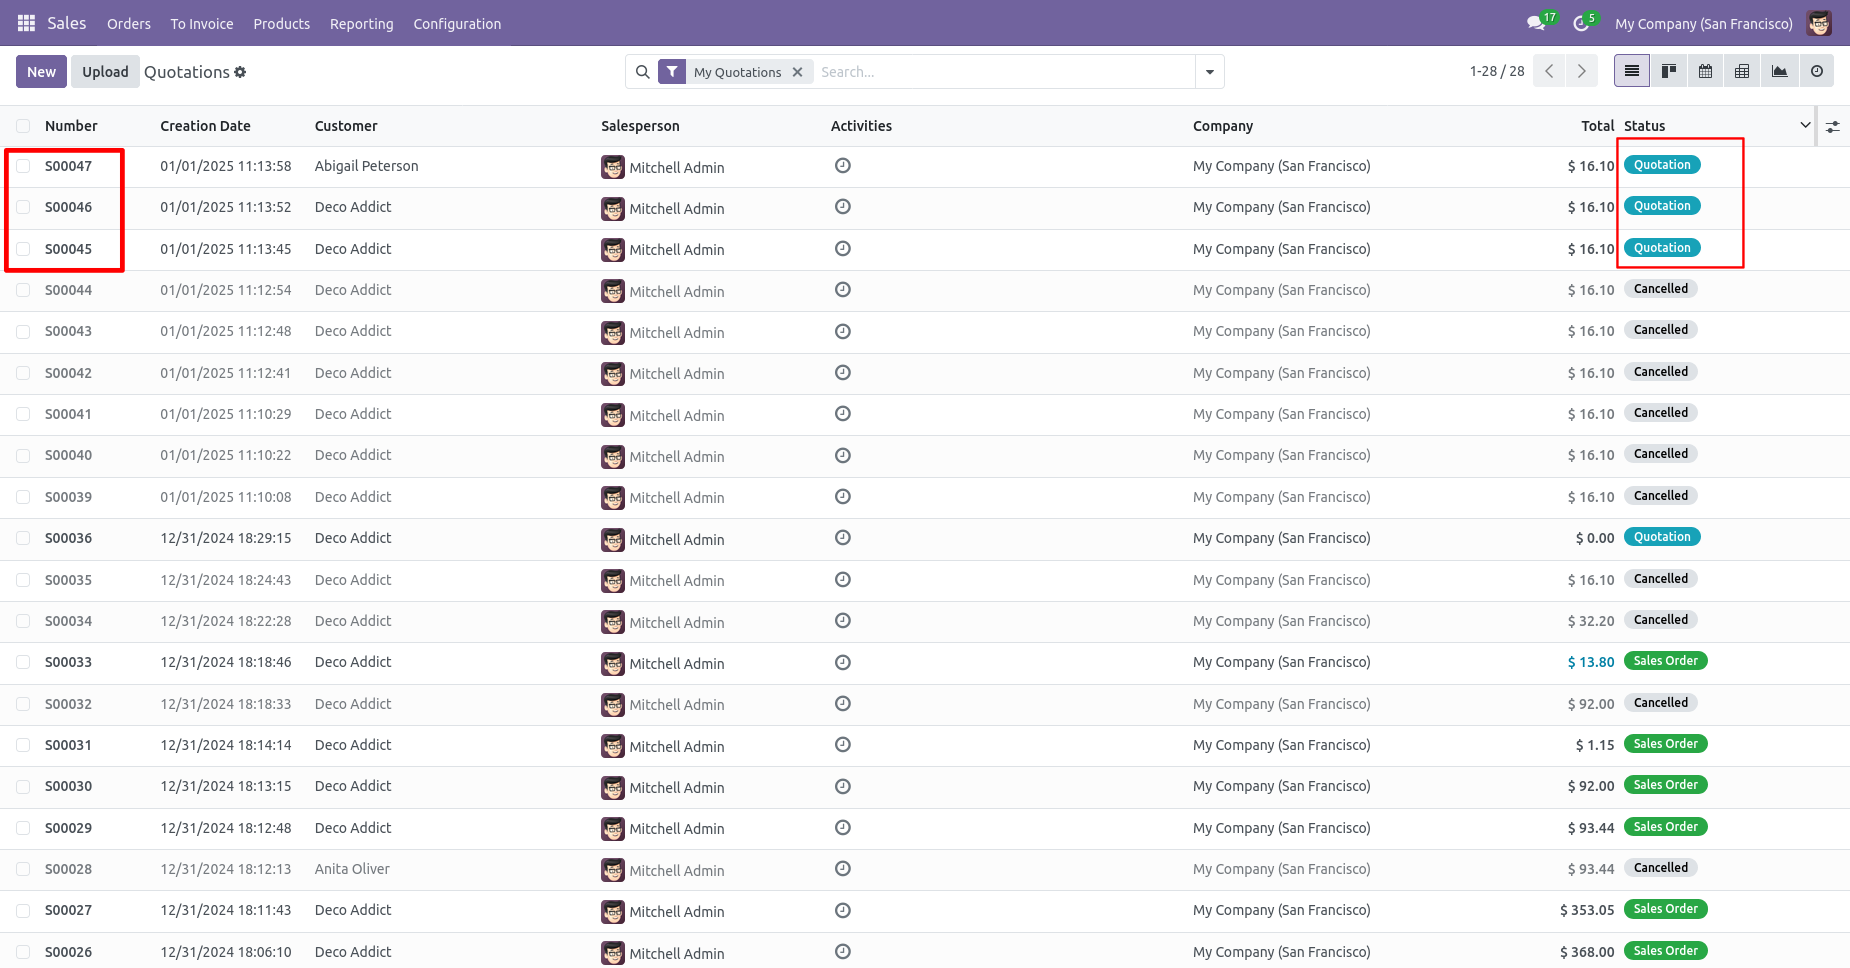The image size is (1850, 968).
Task: Open company switcher My Company (San Francisco)
Action: click(1704, 23)
